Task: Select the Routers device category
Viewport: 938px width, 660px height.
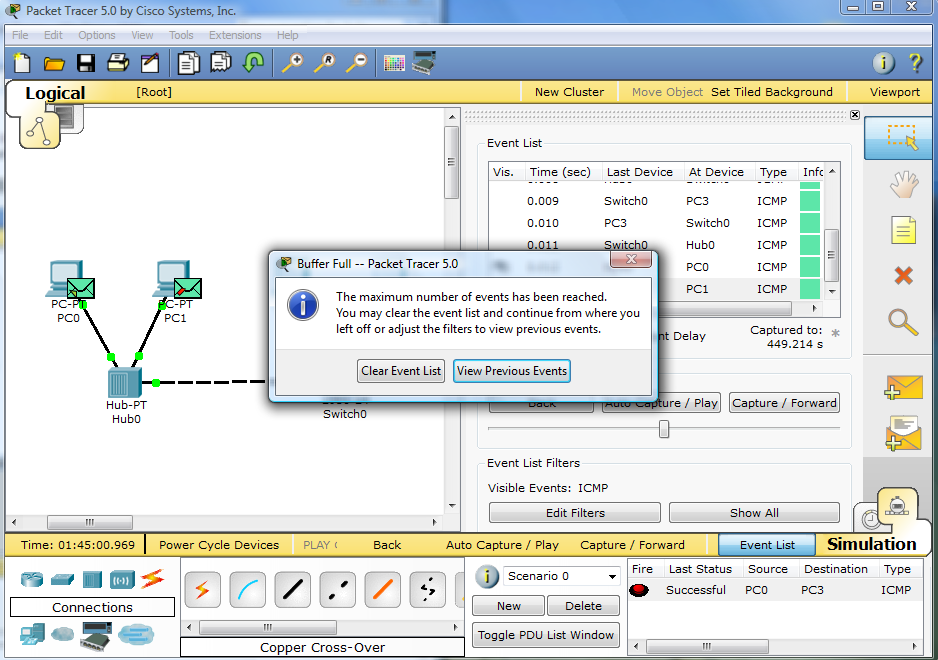Action: point(32,579)
